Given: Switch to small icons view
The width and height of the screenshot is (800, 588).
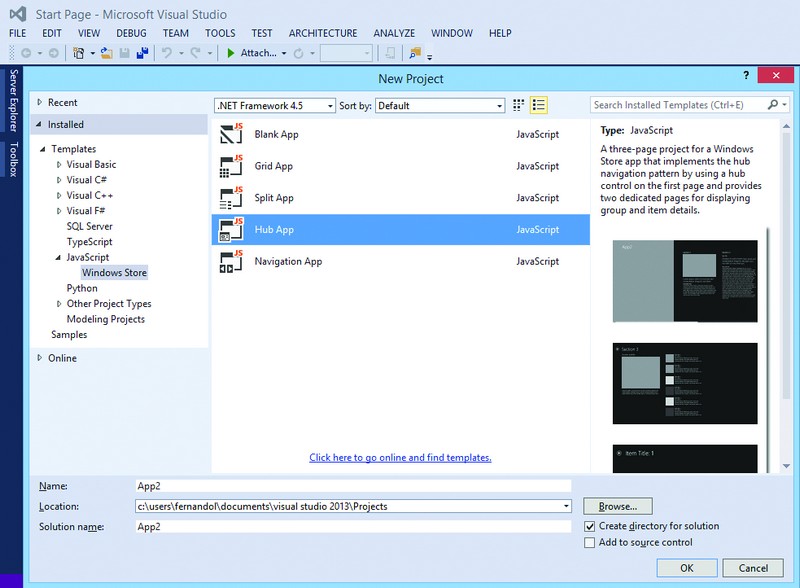Looking at the screenshot, I should (518, 105).
